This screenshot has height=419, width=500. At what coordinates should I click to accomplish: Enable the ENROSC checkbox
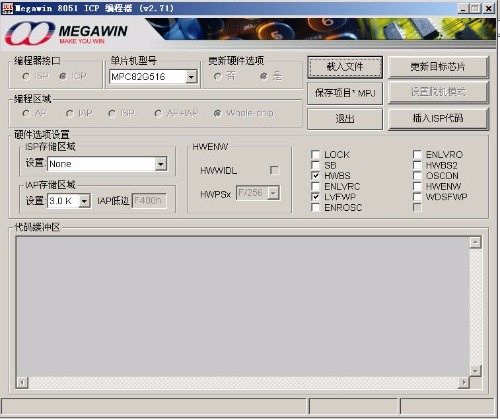click(315, 208)
